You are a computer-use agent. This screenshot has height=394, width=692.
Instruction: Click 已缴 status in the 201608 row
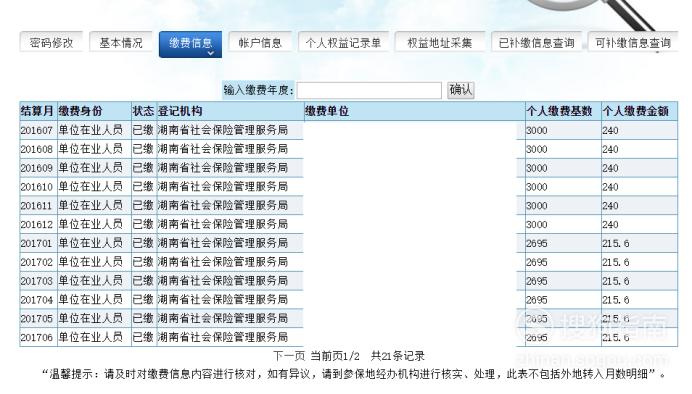click(143, 149)
